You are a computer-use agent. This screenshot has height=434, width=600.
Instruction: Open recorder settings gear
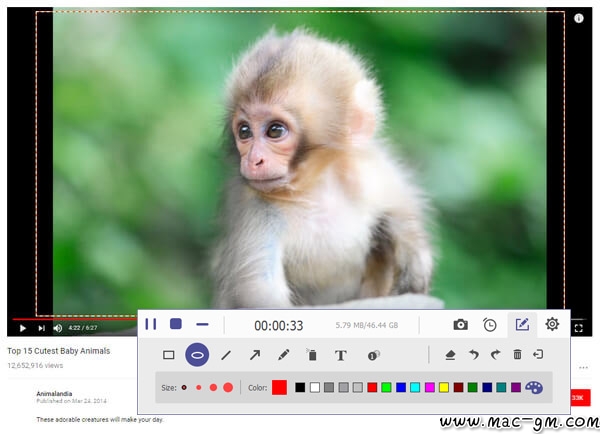click(552, 325)
